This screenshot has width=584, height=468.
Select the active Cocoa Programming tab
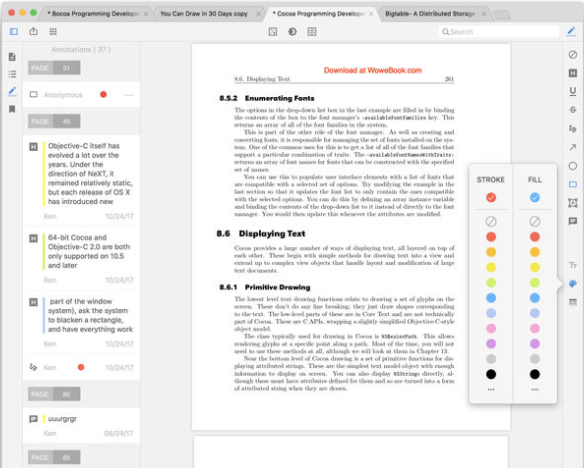pyautogui.click(x=320, y=14)
